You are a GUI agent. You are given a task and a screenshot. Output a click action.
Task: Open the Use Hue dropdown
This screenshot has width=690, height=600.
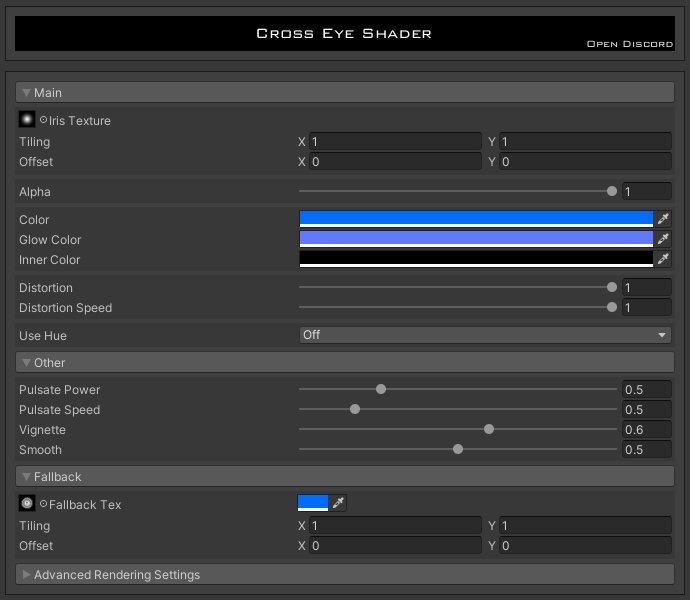(485, 335)
